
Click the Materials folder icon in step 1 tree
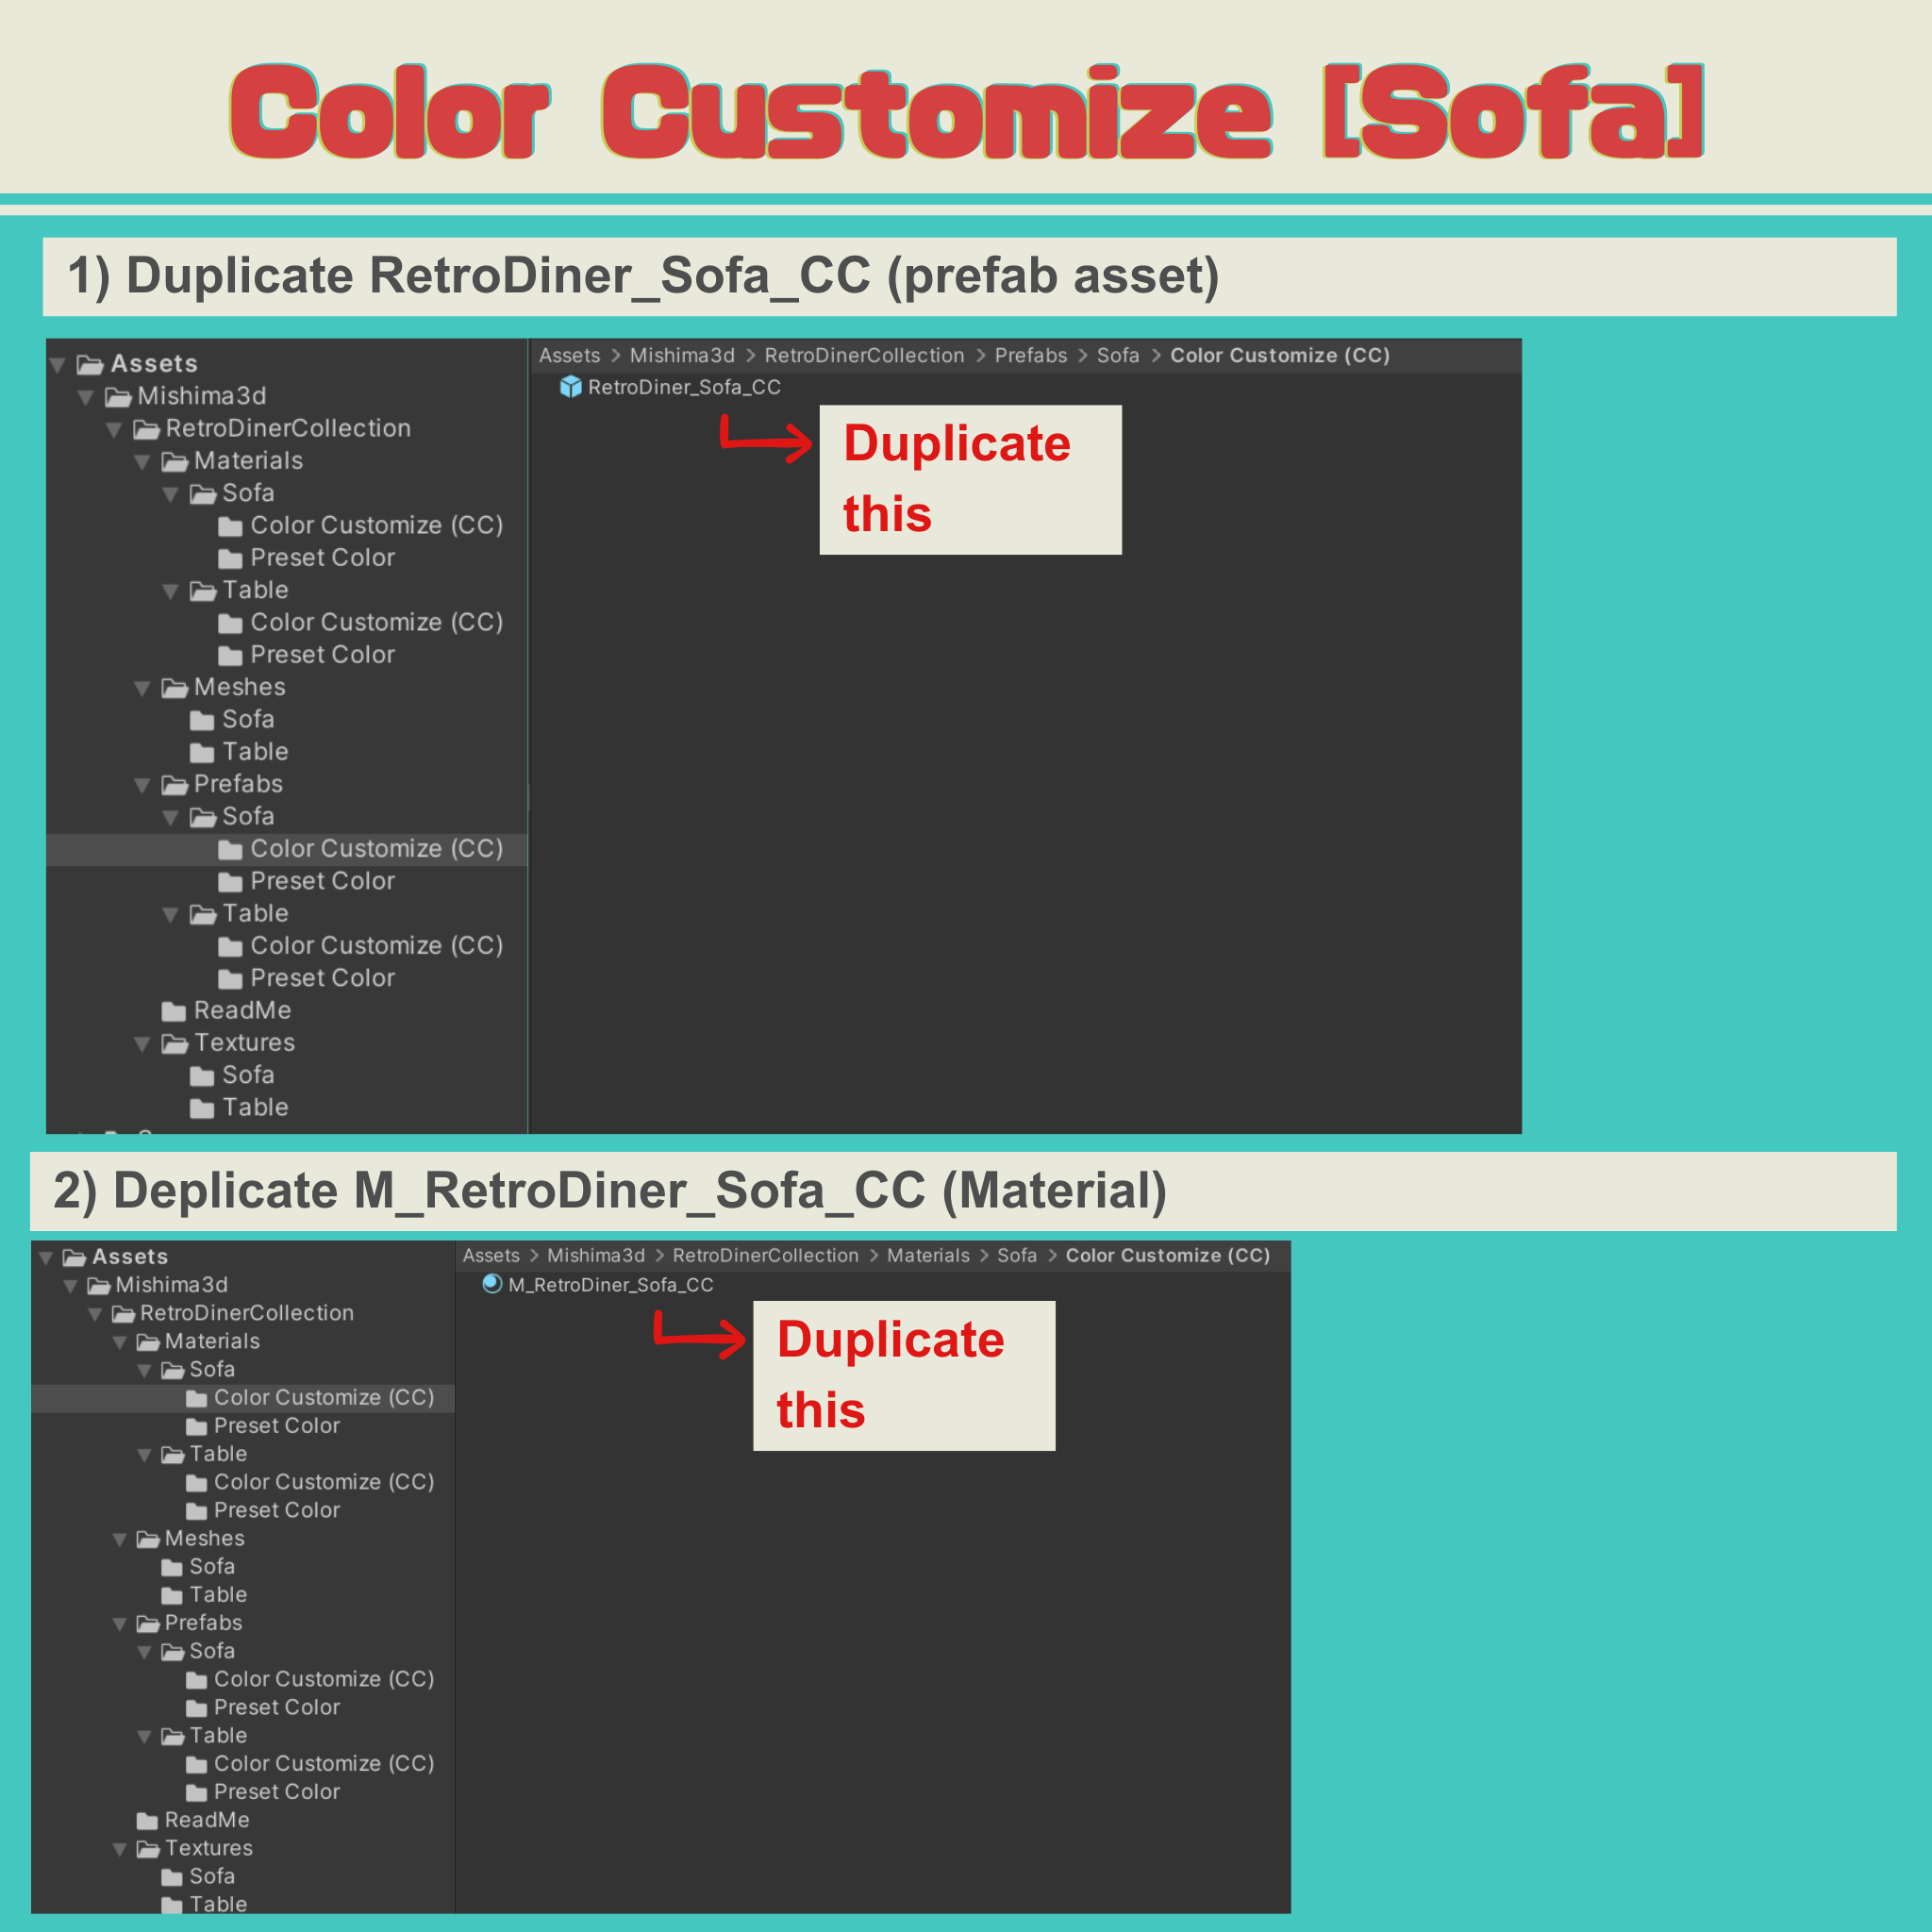pos(175,461)
